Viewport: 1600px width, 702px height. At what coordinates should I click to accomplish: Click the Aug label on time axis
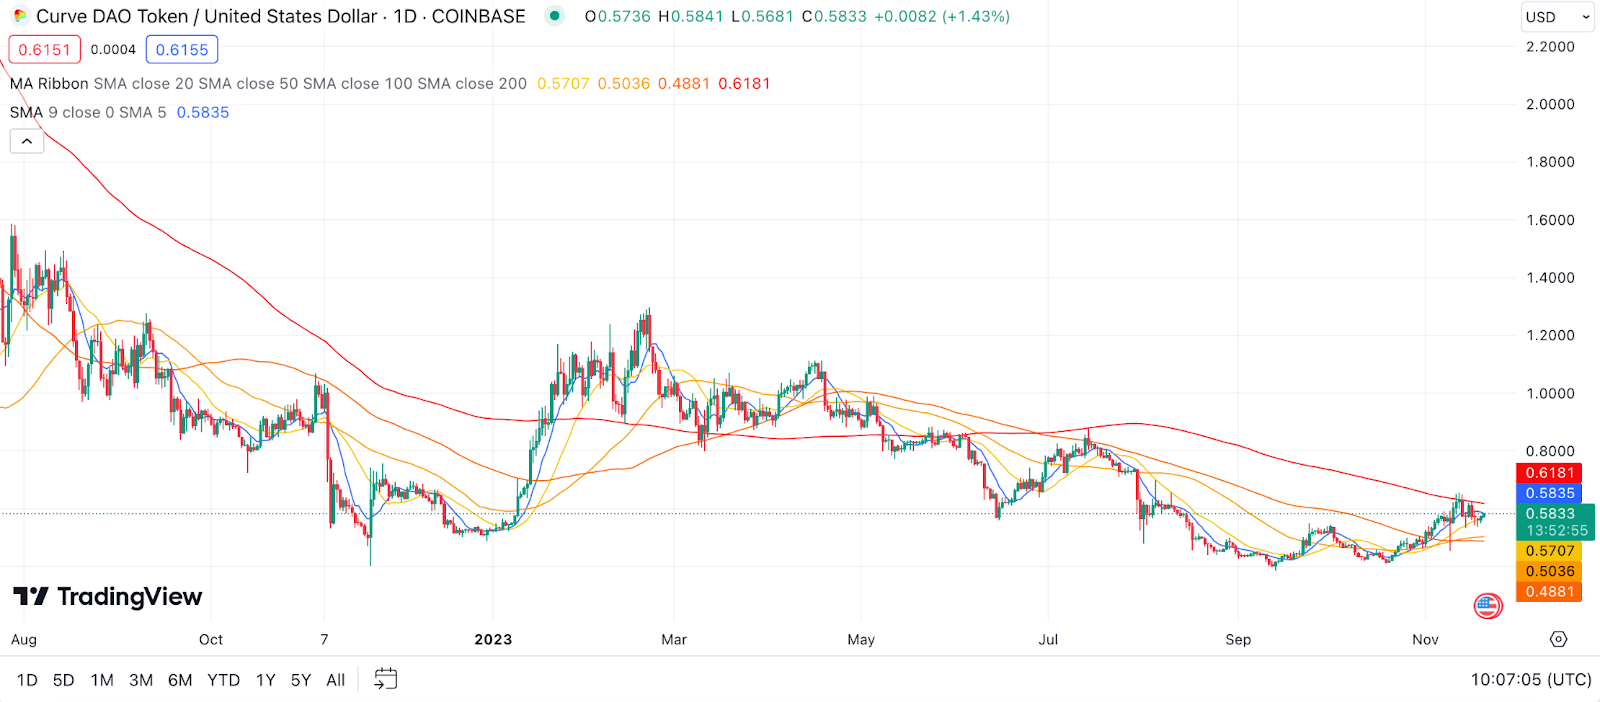24,640
